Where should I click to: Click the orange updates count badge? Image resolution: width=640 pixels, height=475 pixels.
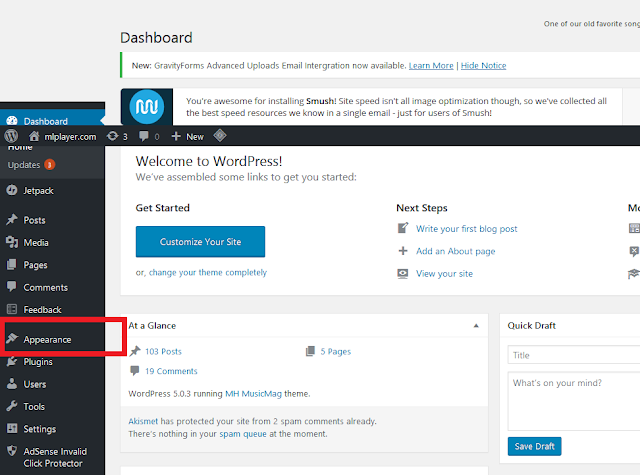(49, 164)
